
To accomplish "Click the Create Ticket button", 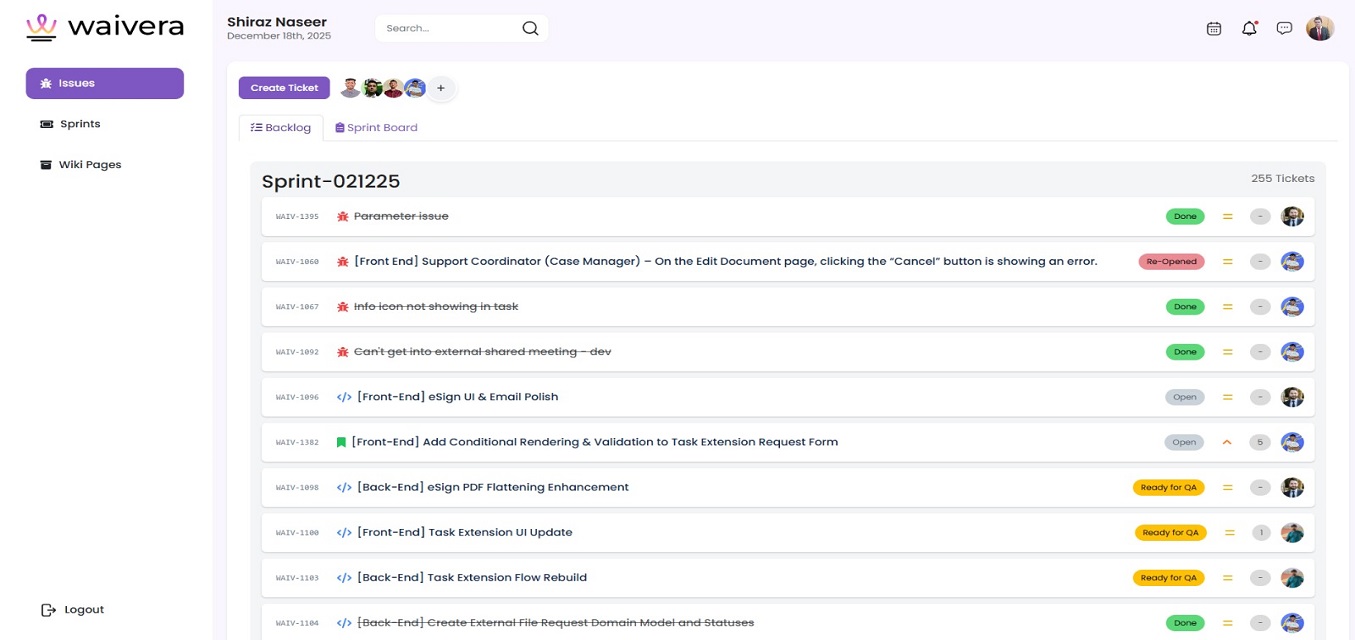I will (x=284, y=88).
